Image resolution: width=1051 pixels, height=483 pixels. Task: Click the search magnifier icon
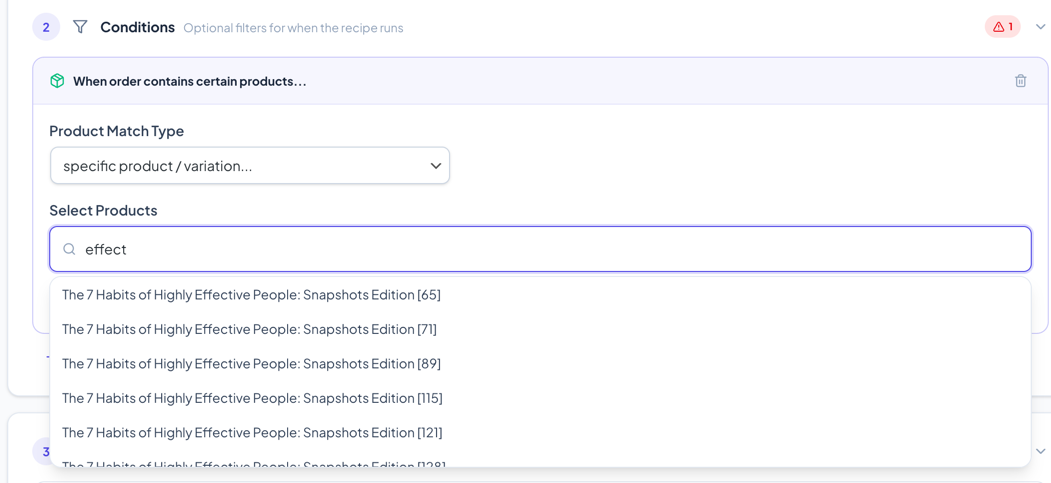tap(69, 249)
